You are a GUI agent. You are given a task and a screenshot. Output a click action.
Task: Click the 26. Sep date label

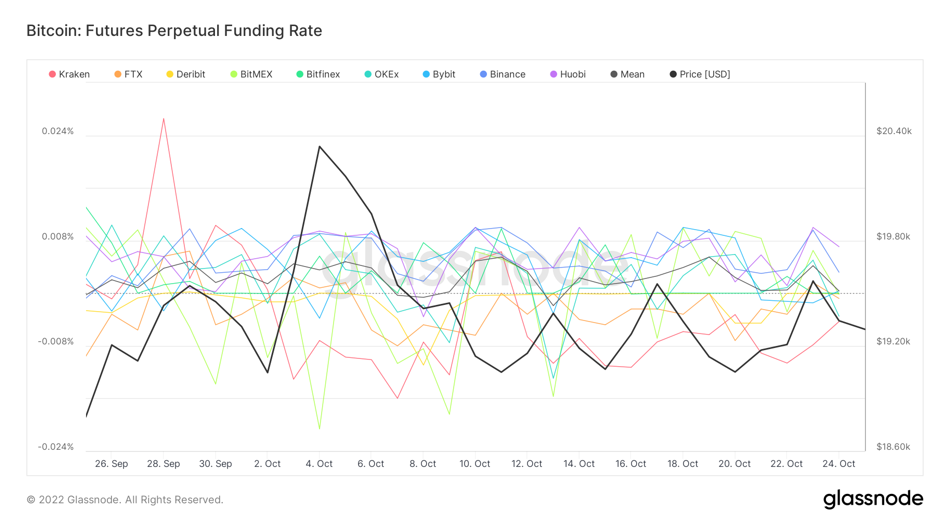coord(111,464)
